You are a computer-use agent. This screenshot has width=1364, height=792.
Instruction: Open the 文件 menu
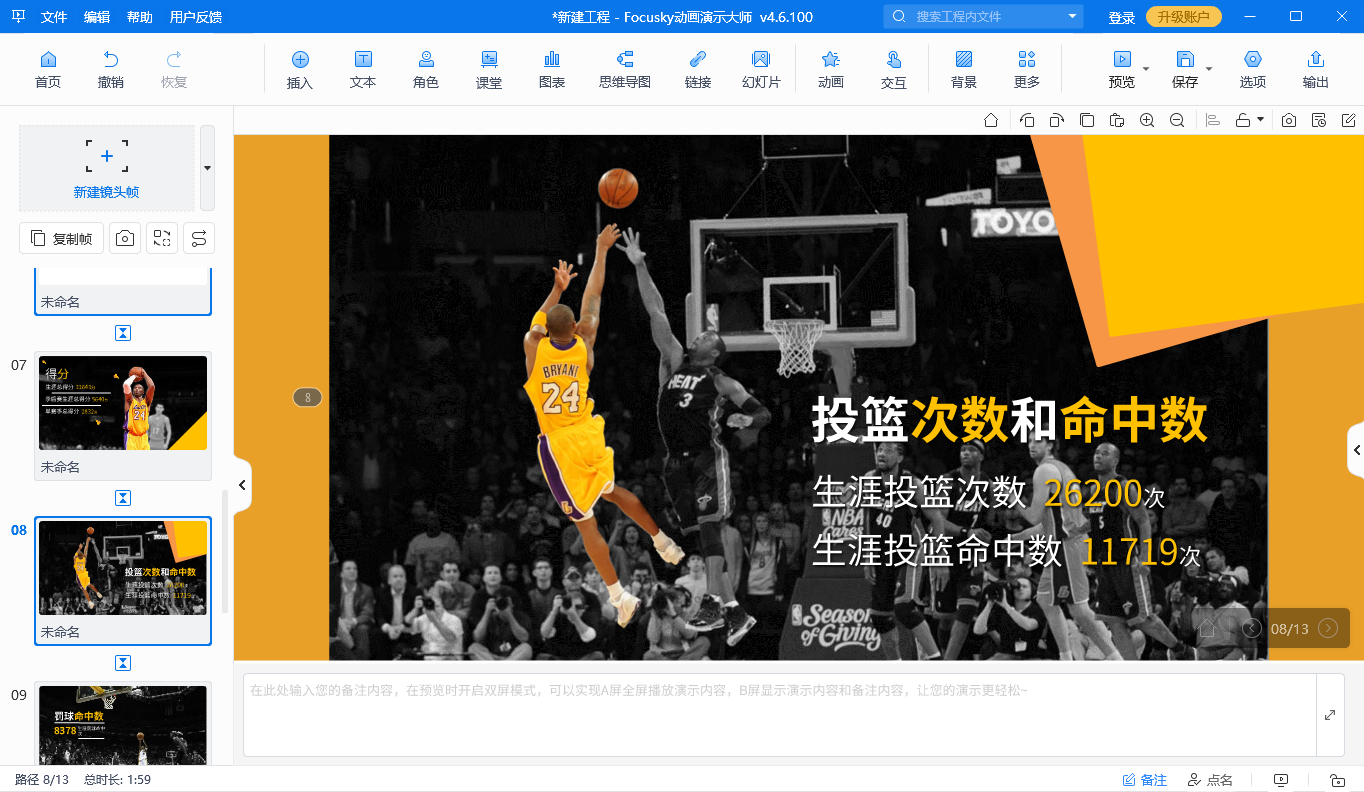point(54,17)
